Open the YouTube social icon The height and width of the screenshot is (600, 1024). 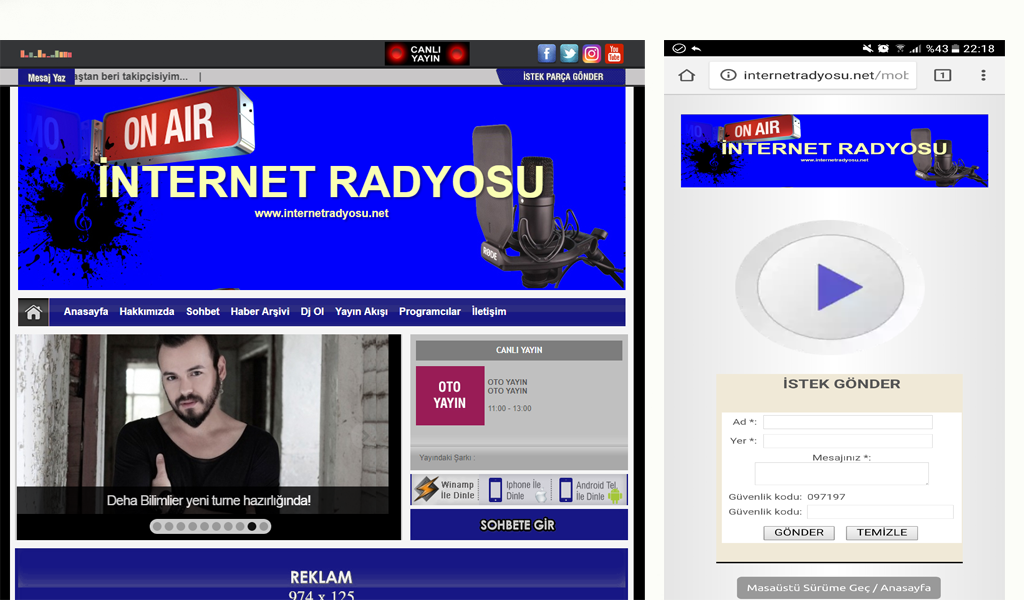[614, 54]
